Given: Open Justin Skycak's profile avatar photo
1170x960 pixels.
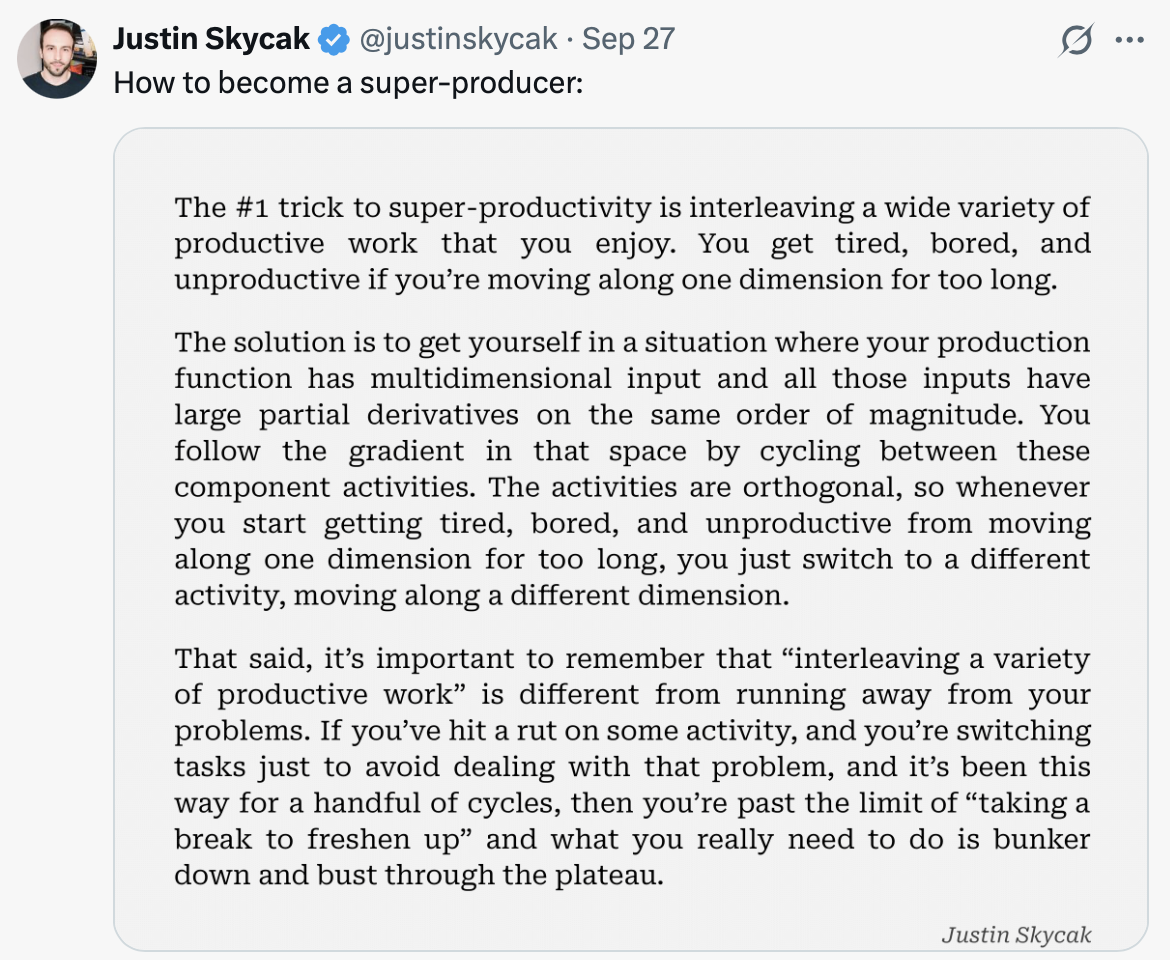Looking at the screenshot, I should (x=57, y=59).
